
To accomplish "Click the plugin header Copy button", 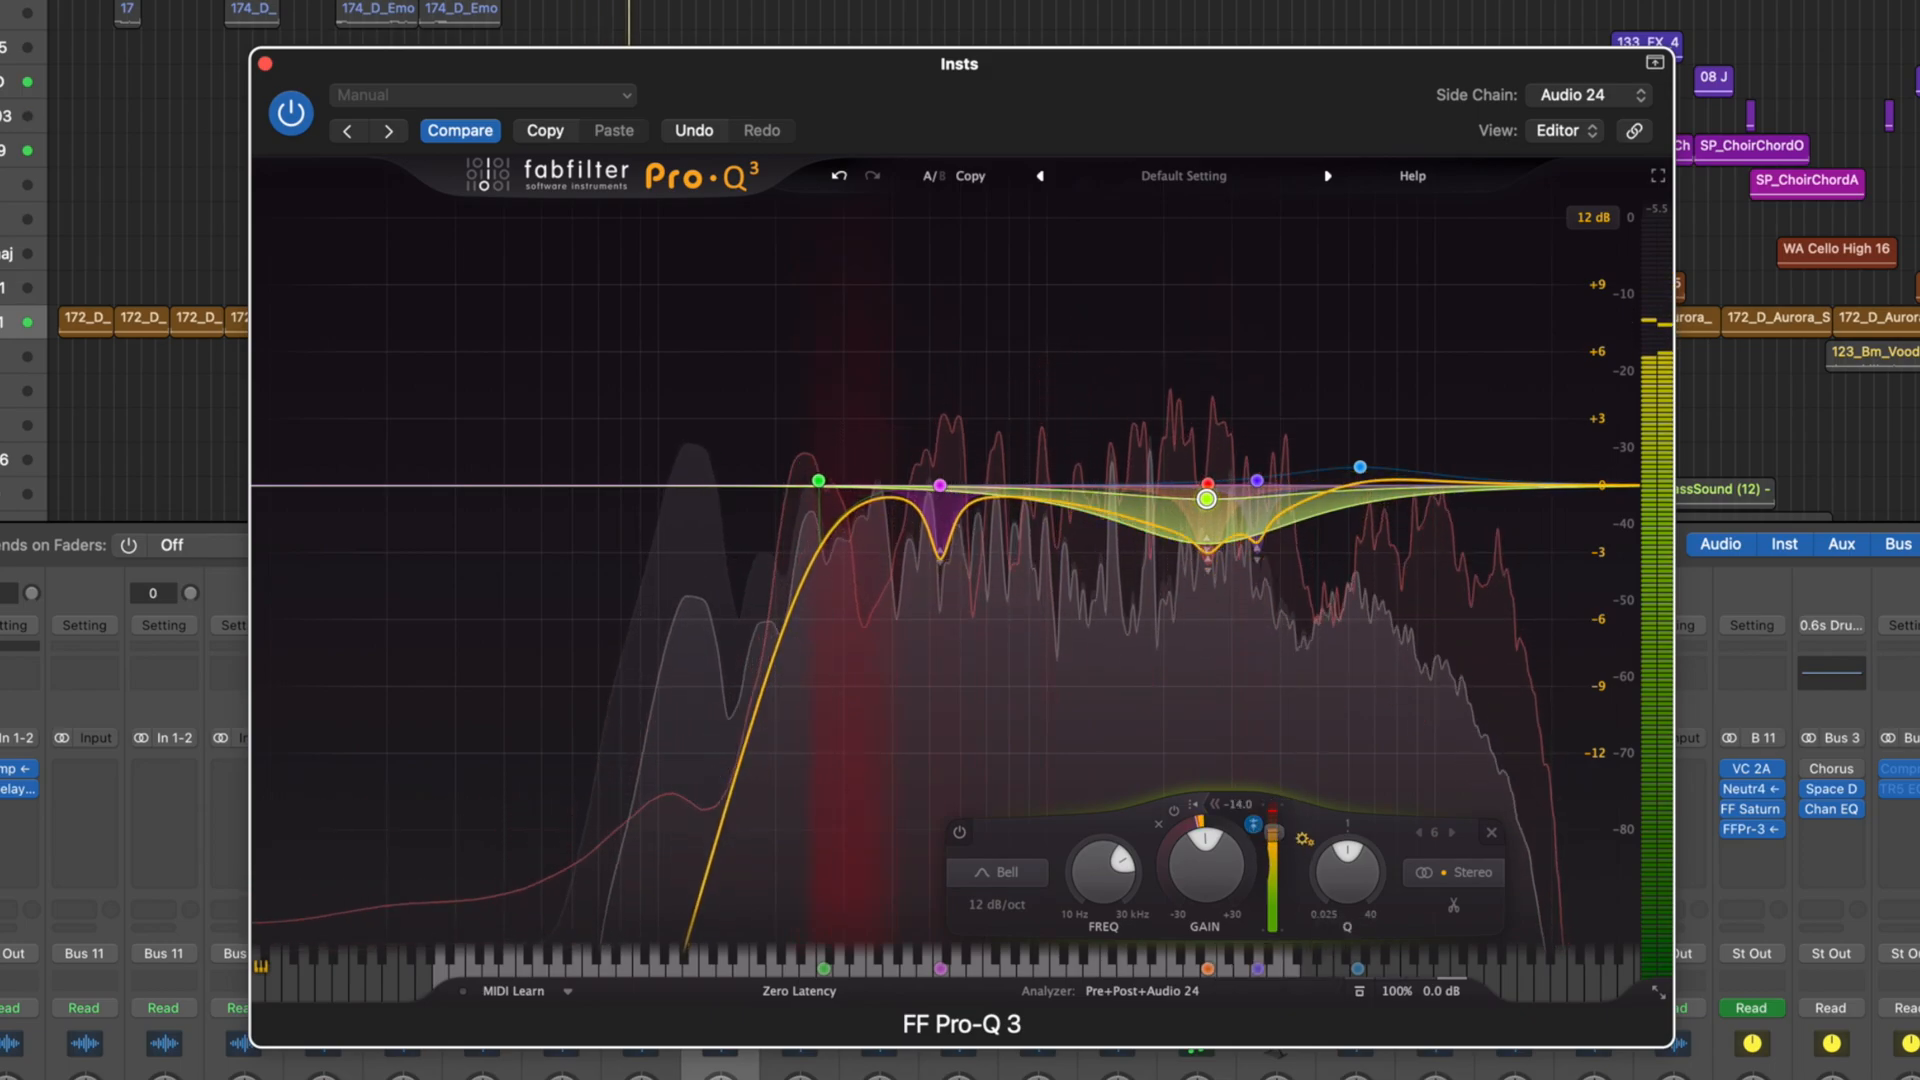I will pos(545,131).
